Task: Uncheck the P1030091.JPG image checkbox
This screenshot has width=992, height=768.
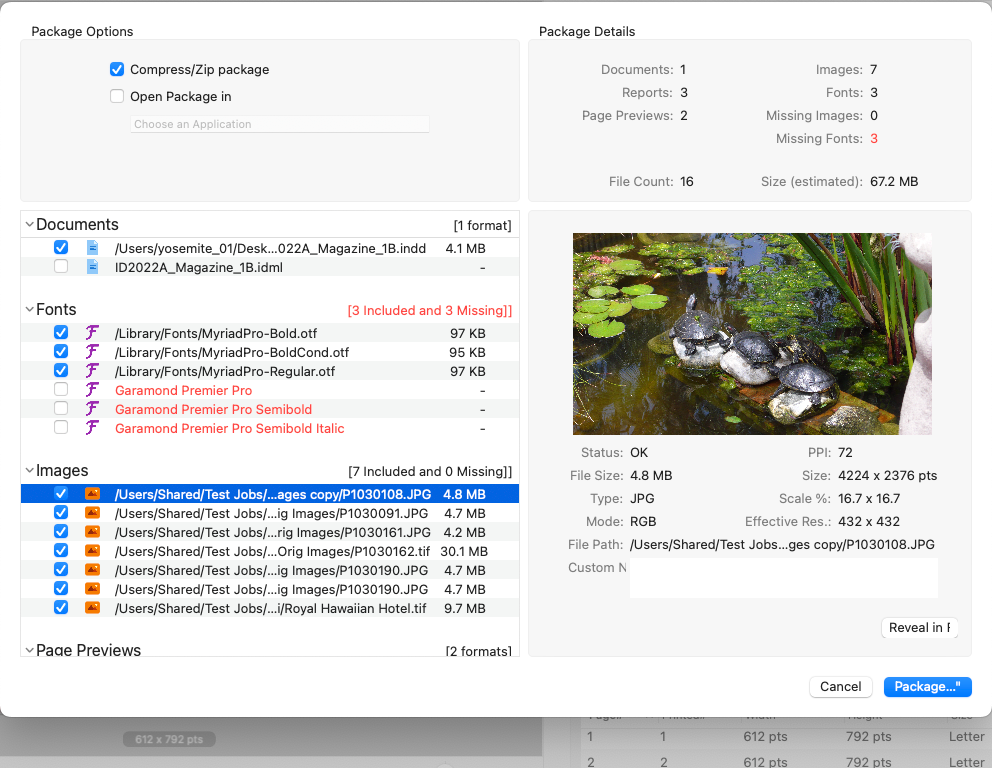Action: click(x=61, y=512)
